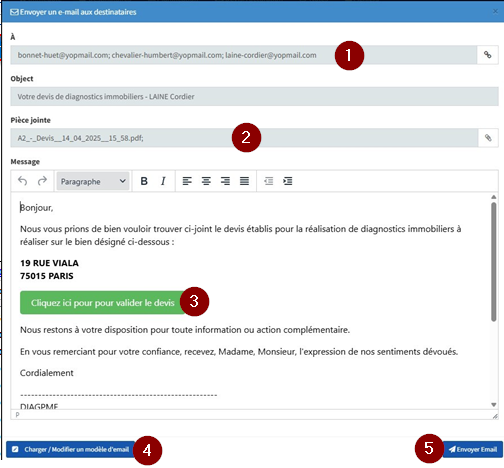Image resolution: width=504 pixels, height=468 pixels.
Task: Click the message editor scrollbar down arrow
Action: tap(494, 405)
